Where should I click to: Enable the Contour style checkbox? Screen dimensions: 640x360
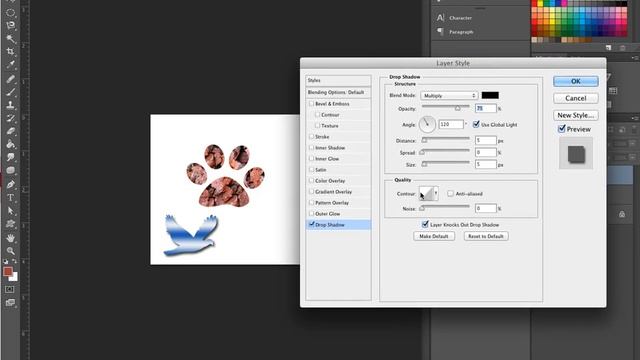pos(317,115)
